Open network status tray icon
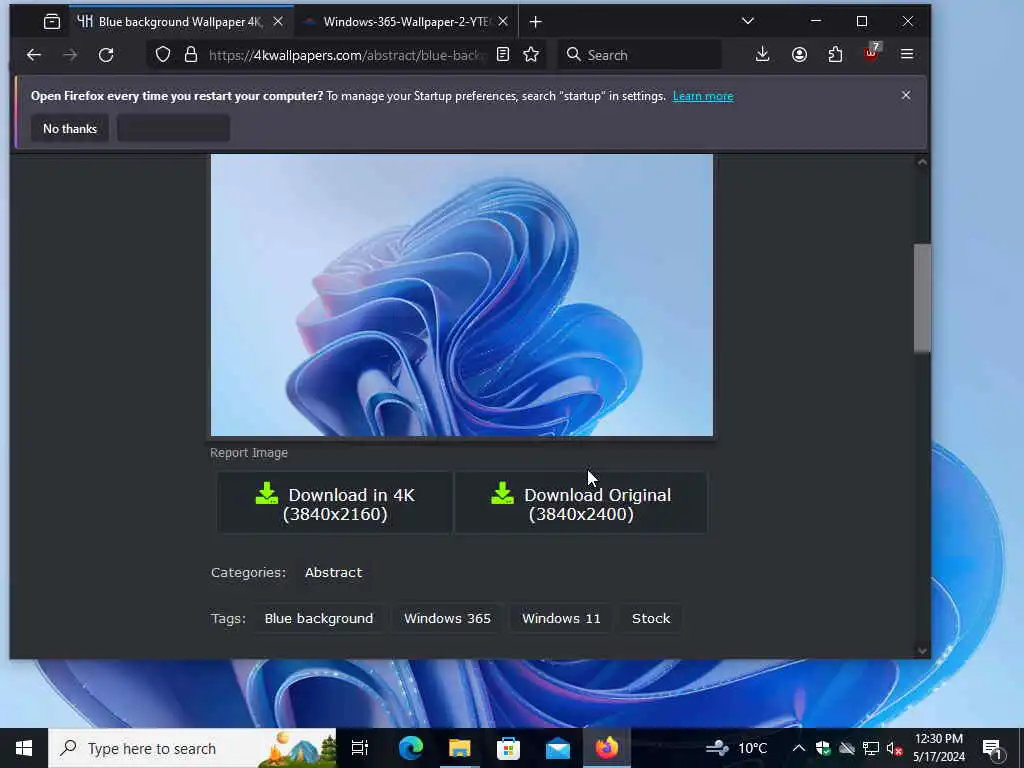 (871, 748)
